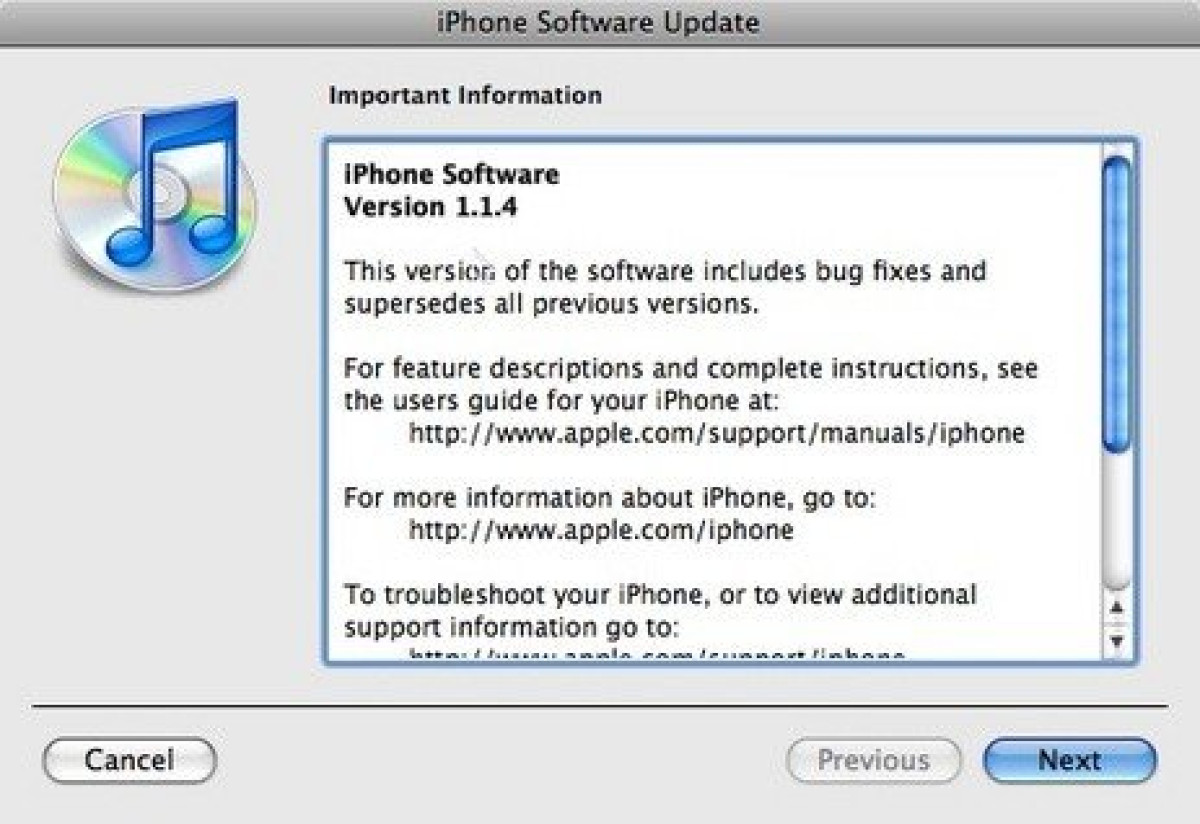Click the scroll up arrow
The image size is (1200, 824).
(1117, 607)
